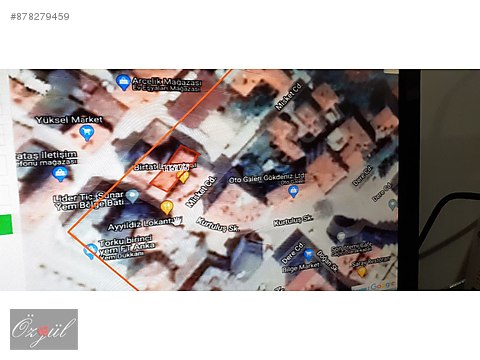
Task: Select the Yüksel Market cart pin
Action: (87, 133)
